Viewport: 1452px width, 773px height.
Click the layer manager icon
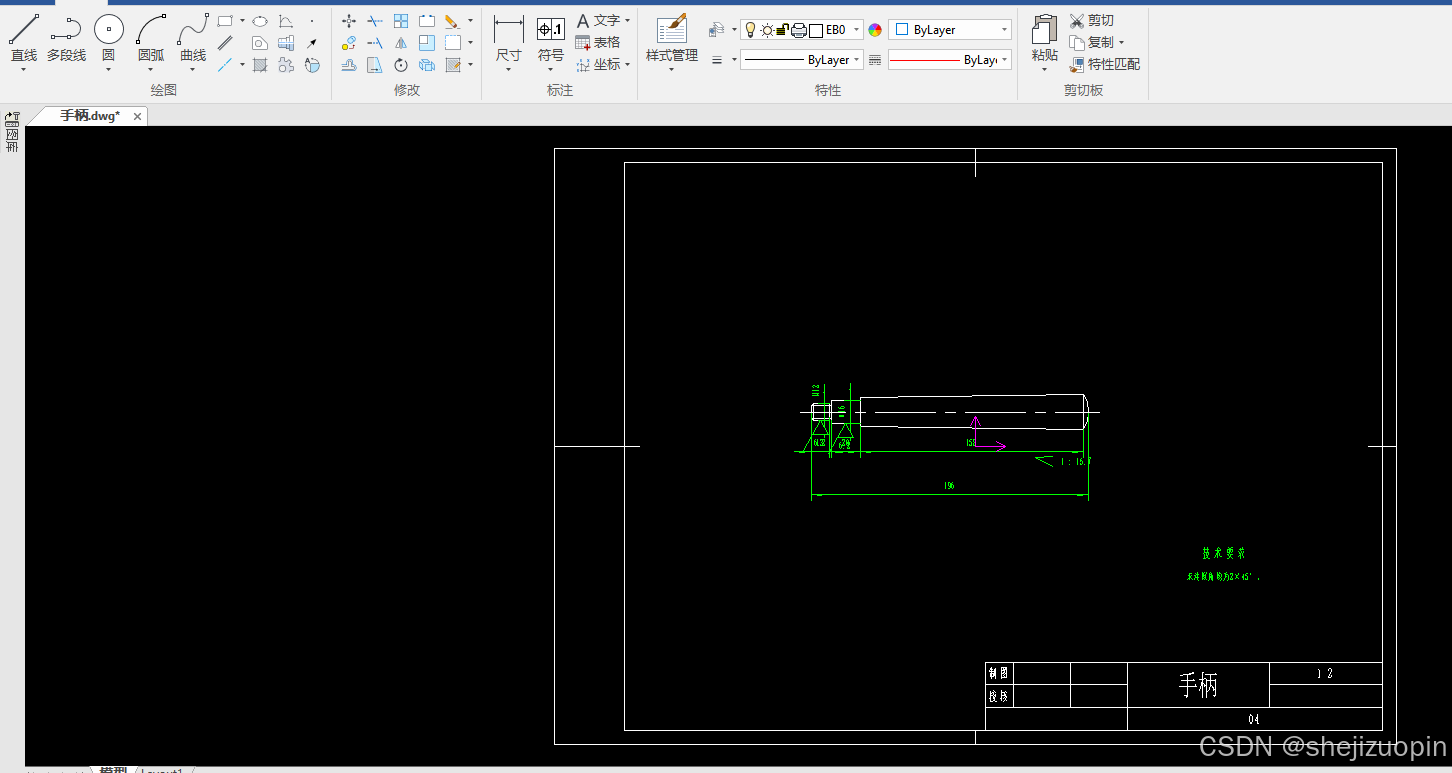pos(716,30)
